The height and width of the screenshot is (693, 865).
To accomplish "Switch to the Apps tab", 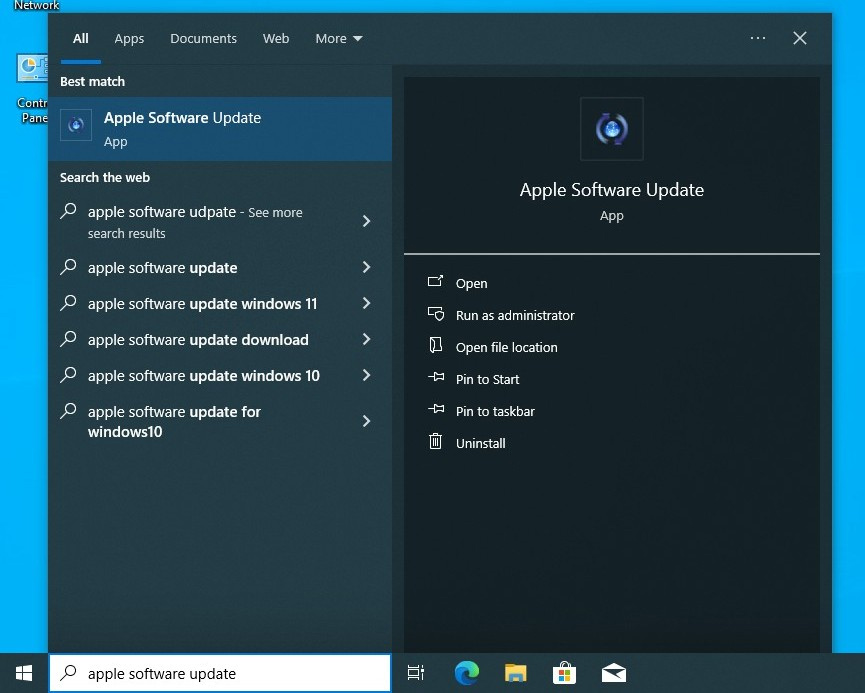I will coord(129,39).
